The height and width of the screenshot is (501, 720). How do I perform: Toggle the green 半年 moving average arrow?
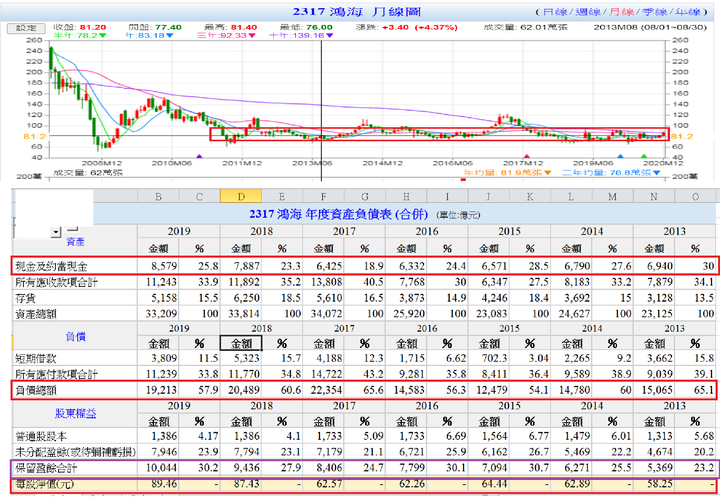tap(102, 35)
